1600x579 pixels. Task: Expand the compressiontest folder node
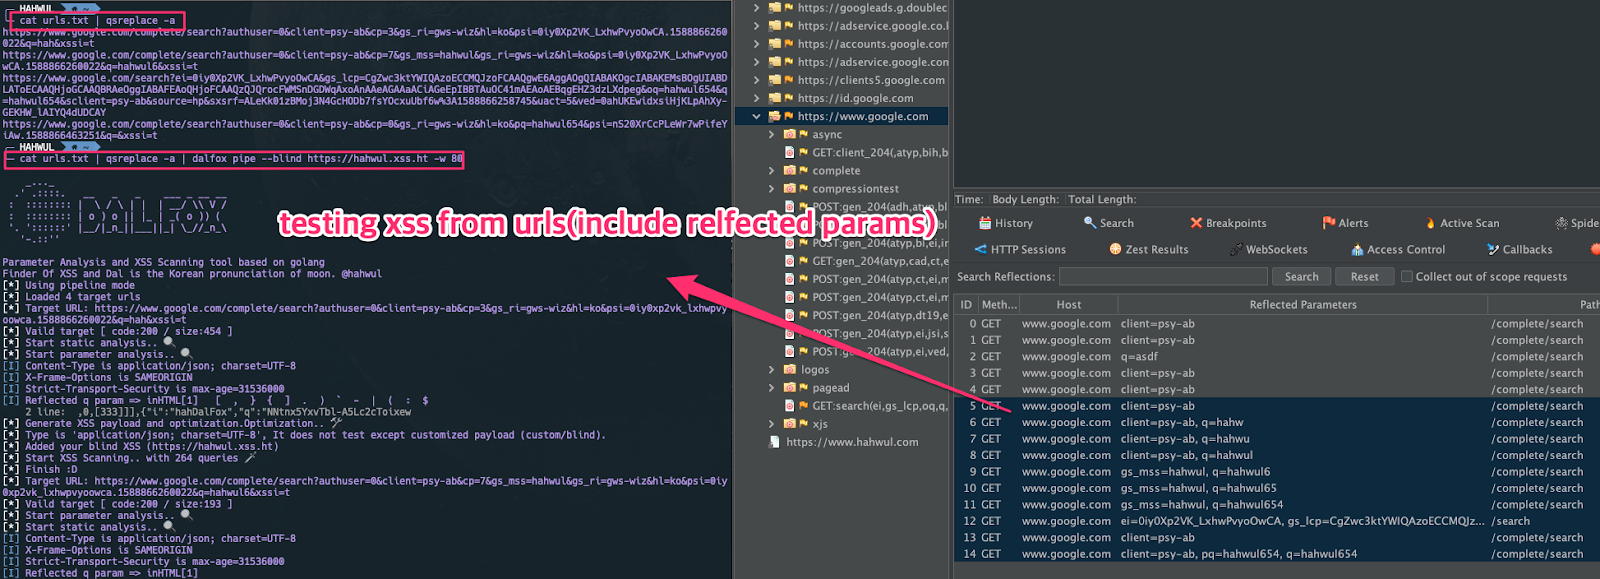771,188
